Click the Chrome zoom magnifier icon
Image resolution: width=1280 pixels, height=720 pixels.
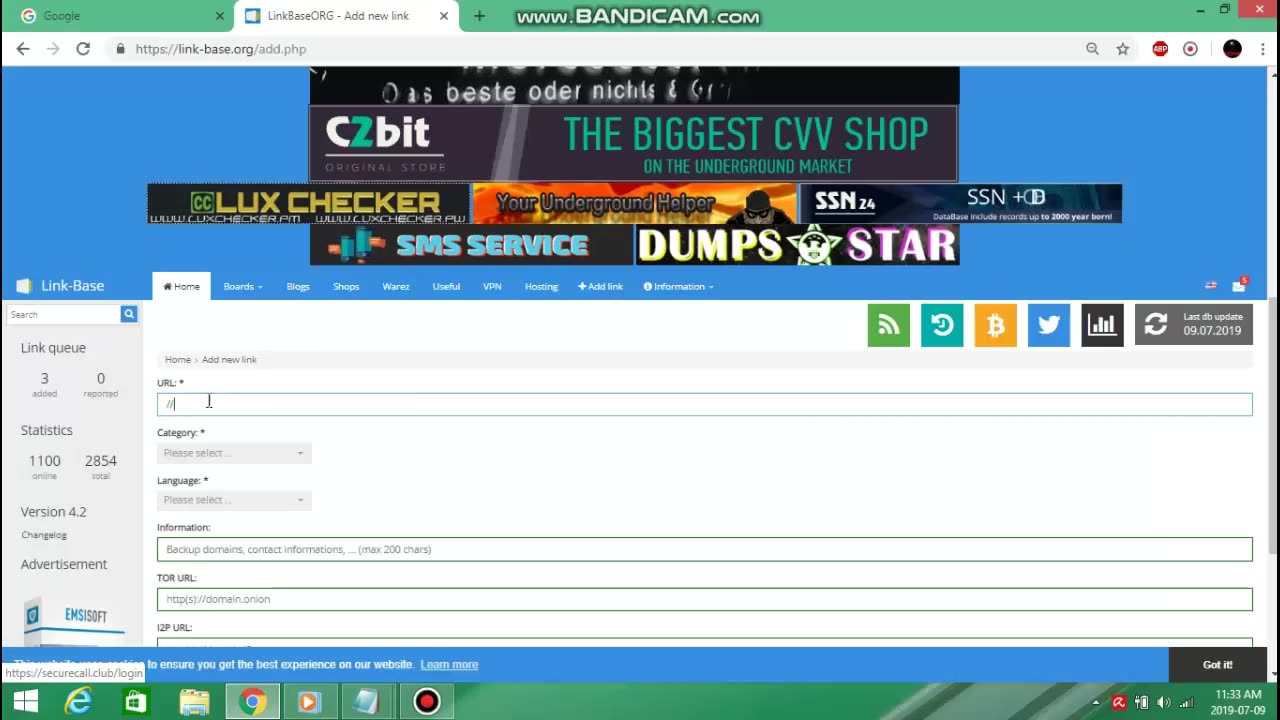(x=1092, y=48)
